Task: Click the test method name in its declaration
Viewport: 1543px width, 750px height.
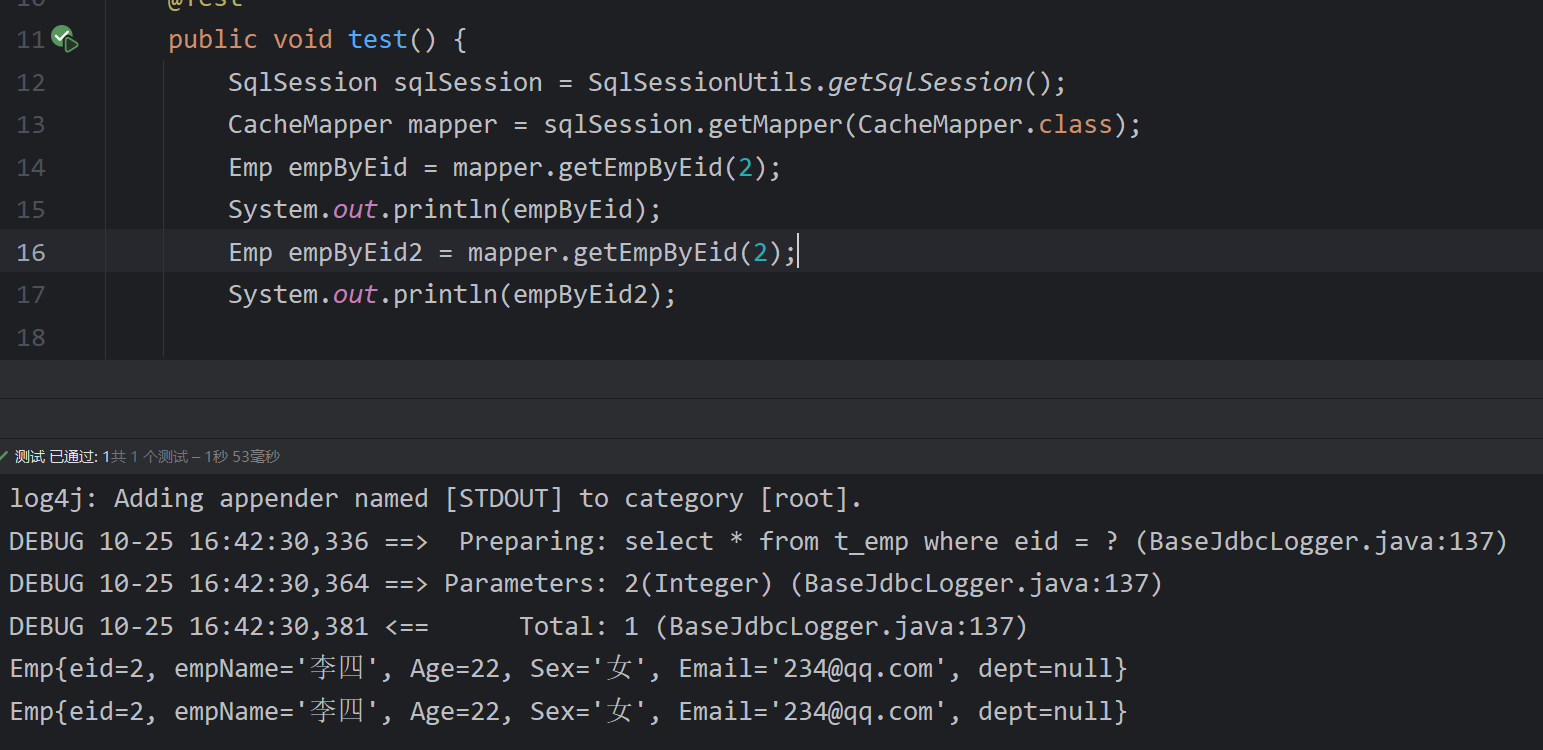Action: (x=377, y=39)
